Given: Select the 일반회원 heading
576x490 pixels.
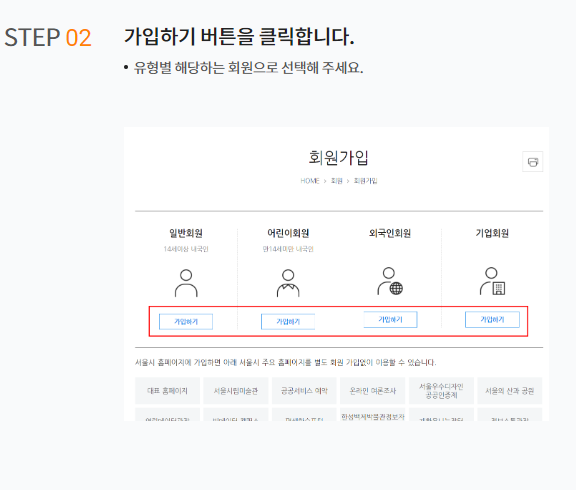Looking at the screenshot, I should (x=186, y=233).
